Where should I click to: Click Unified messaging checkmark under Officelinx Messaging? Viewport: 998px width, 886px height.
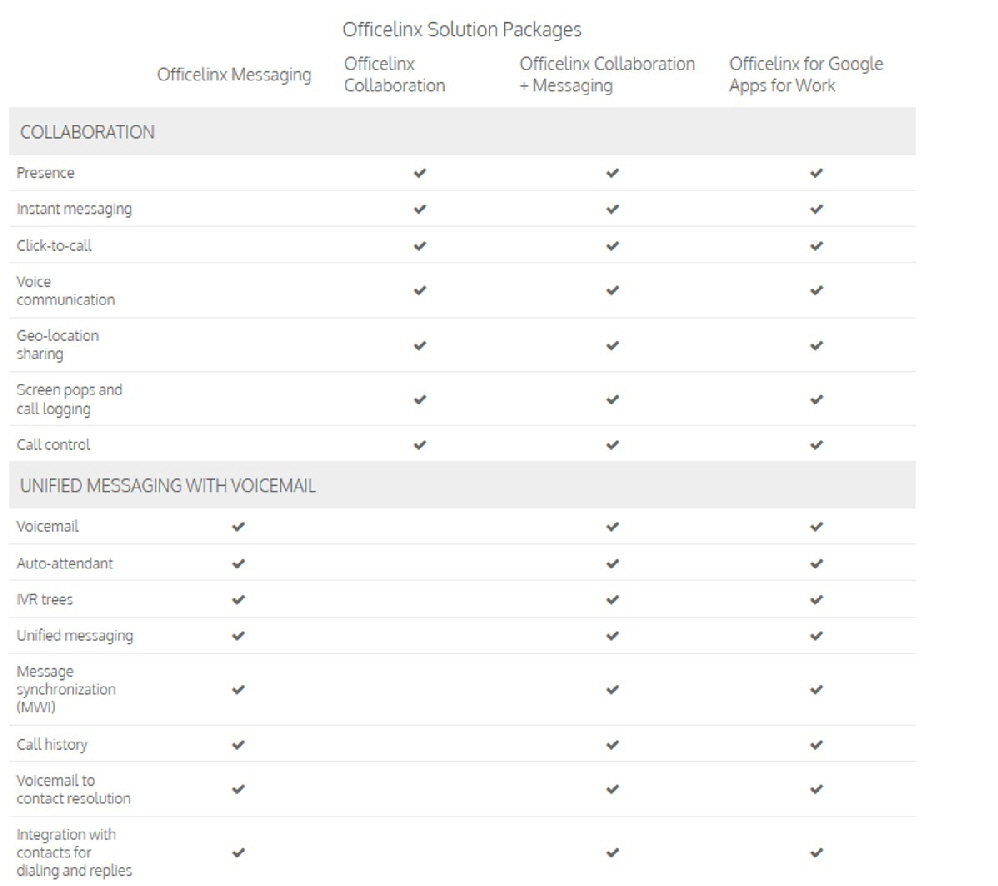pos(238,636)
